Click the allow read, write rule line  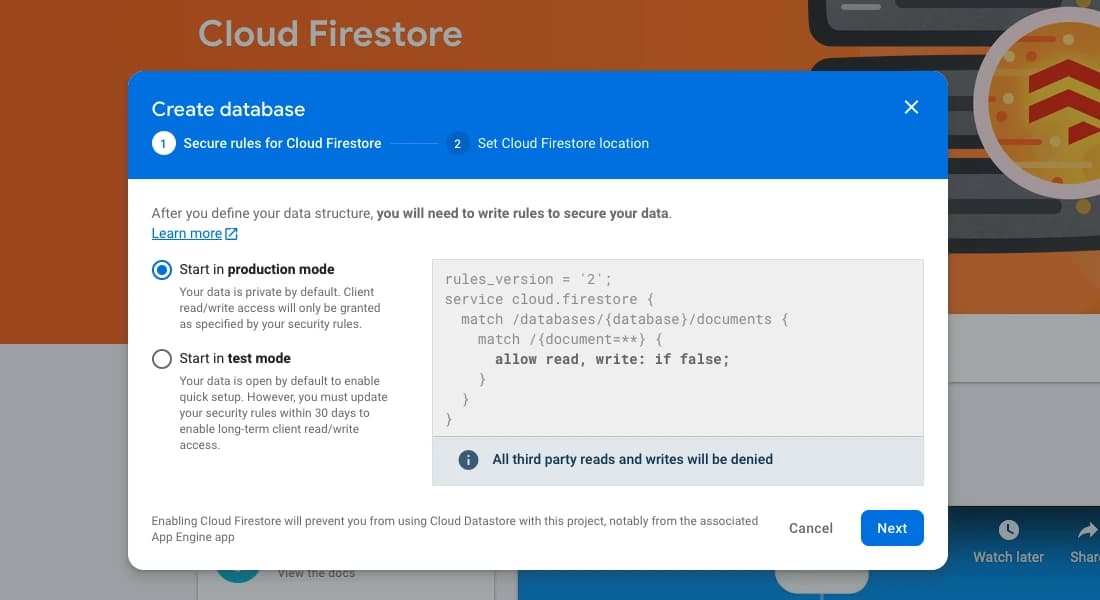[612, 359]
